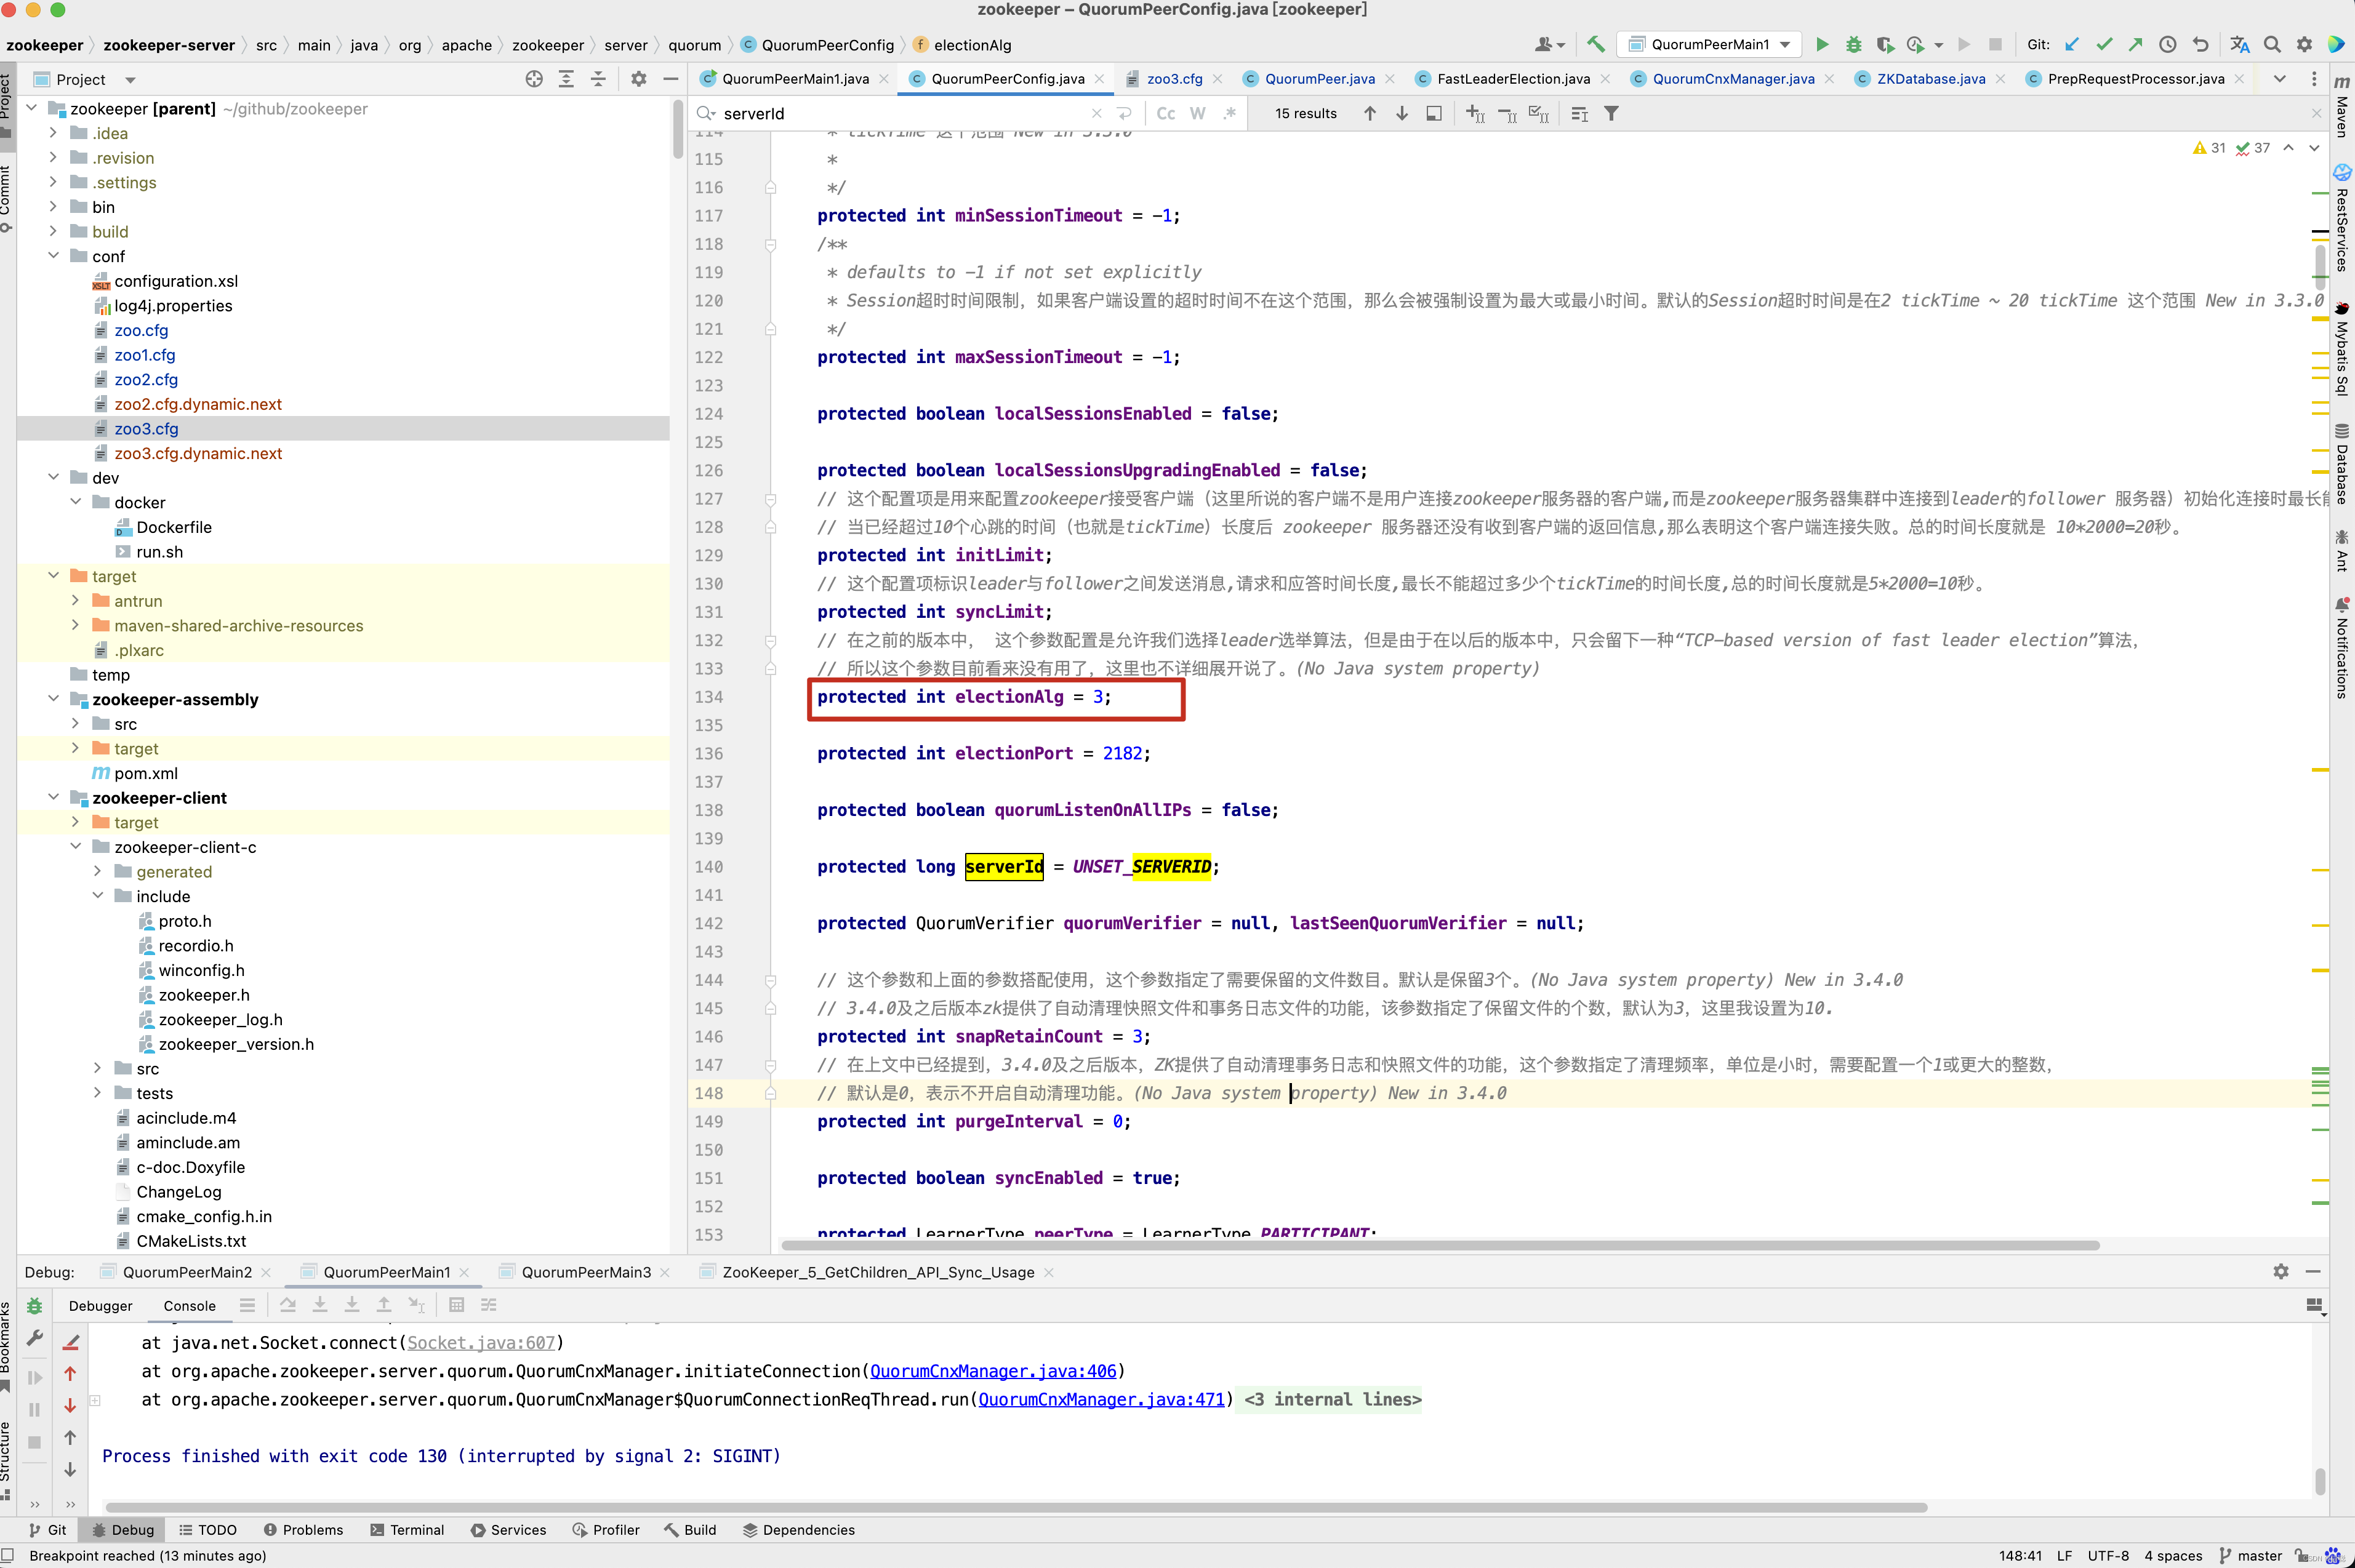Screen dimensions: 2355x1568
Task: Open Project view mode dropdown
Action: pos(130,80)
